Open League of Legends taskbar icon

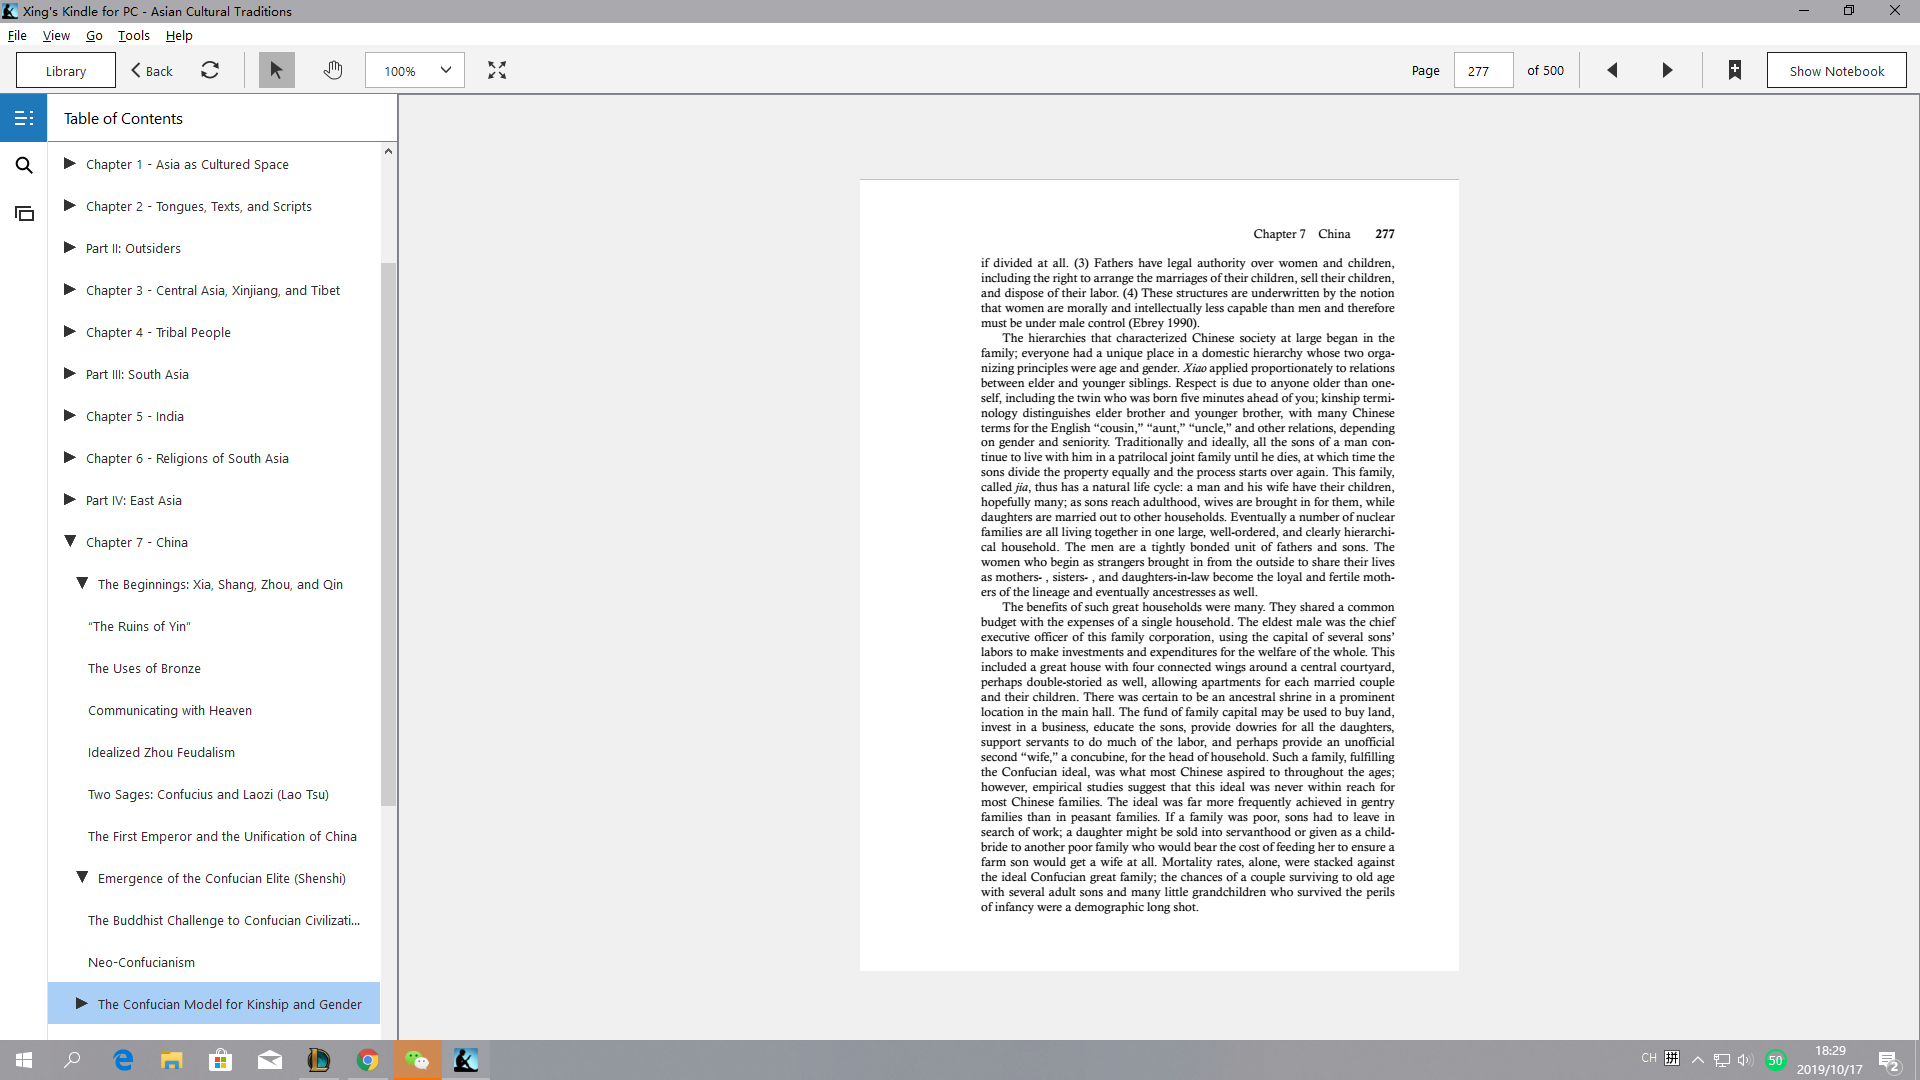319,1060
